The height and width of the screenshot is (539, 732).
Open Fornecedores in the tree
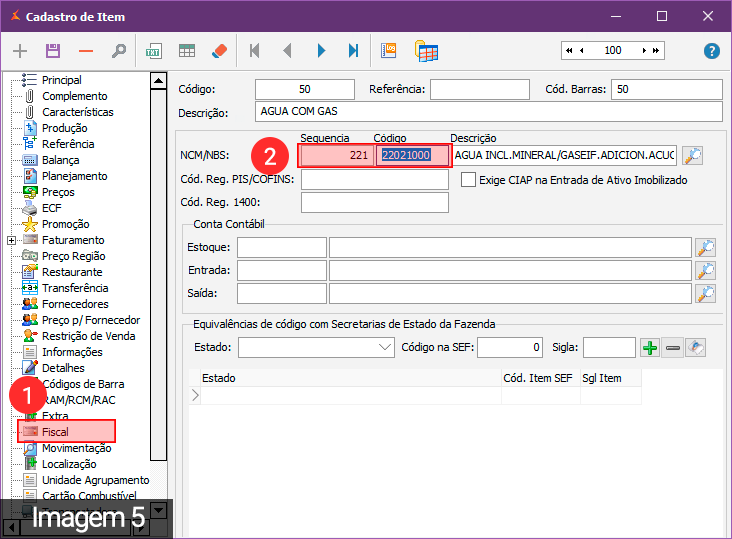(x=75, y=304)
